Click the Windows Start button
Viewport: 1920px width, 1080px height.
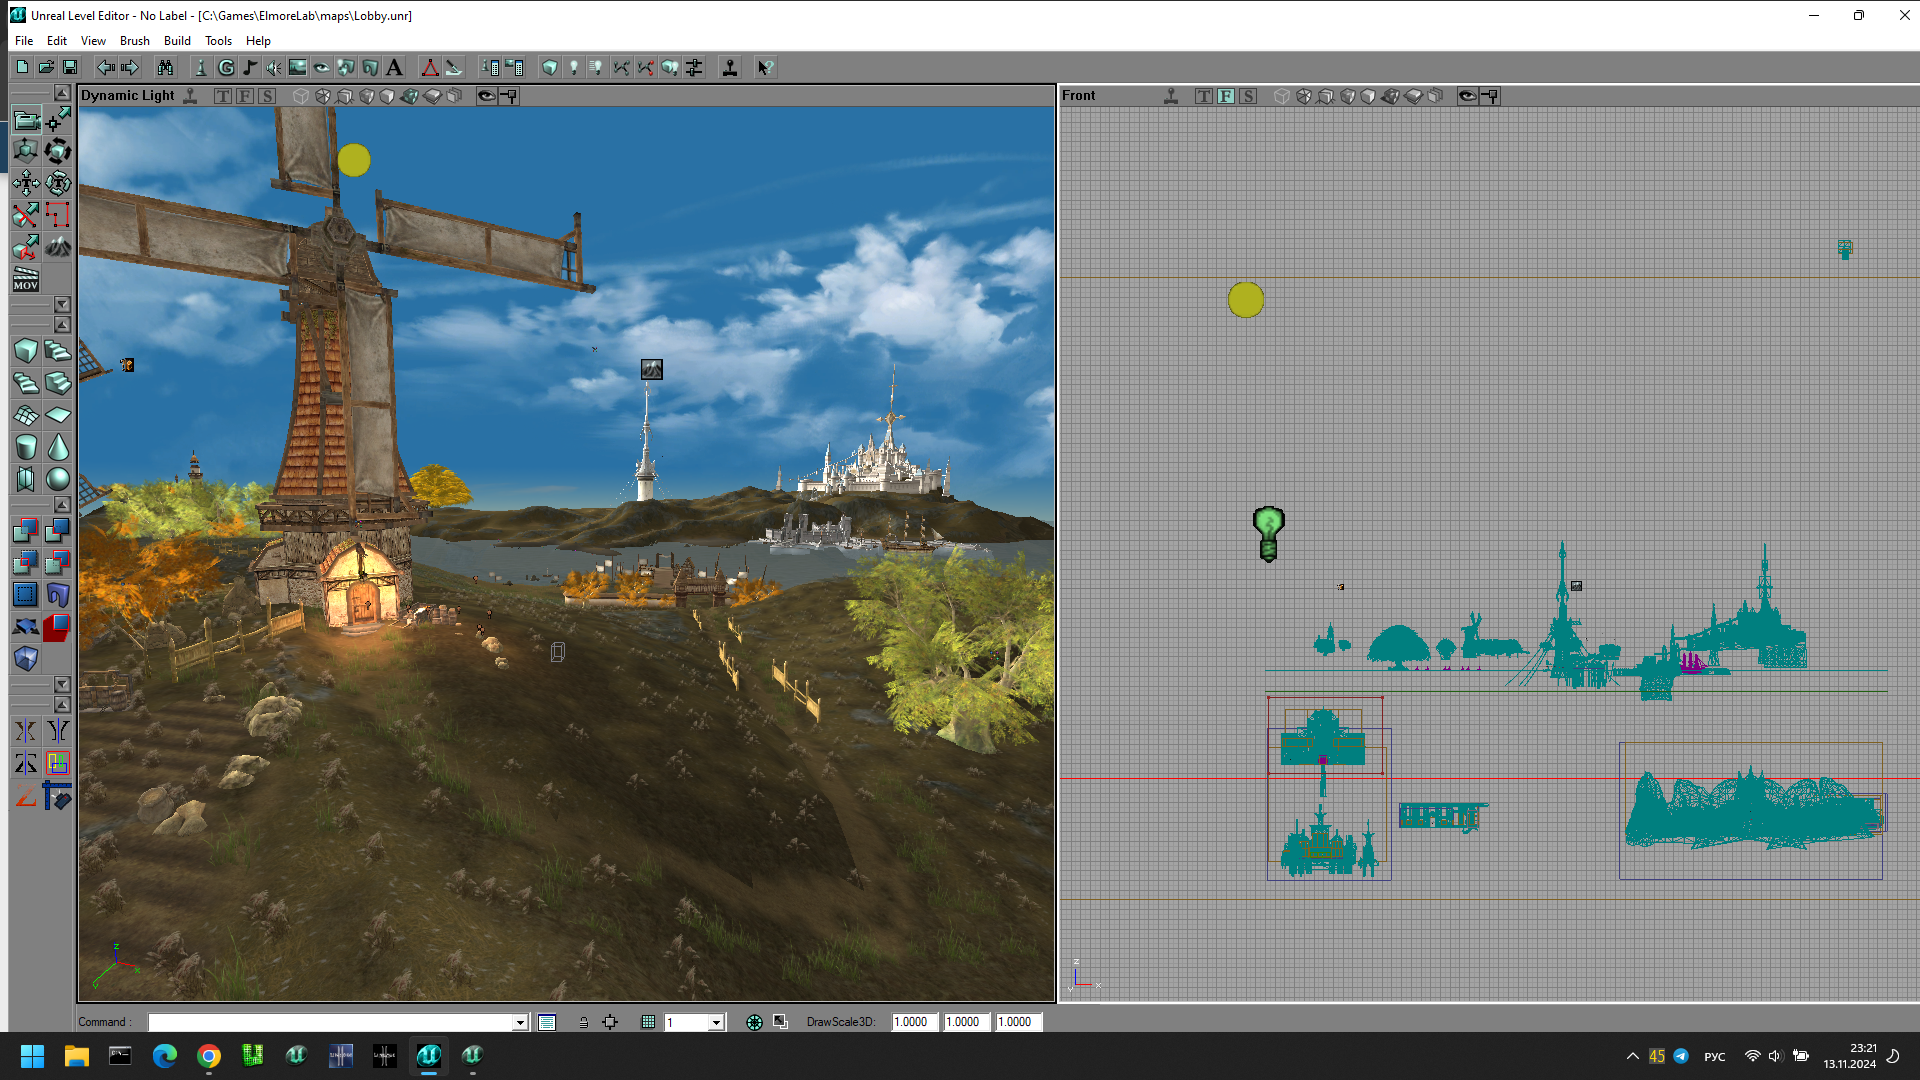click(32, 1056)
